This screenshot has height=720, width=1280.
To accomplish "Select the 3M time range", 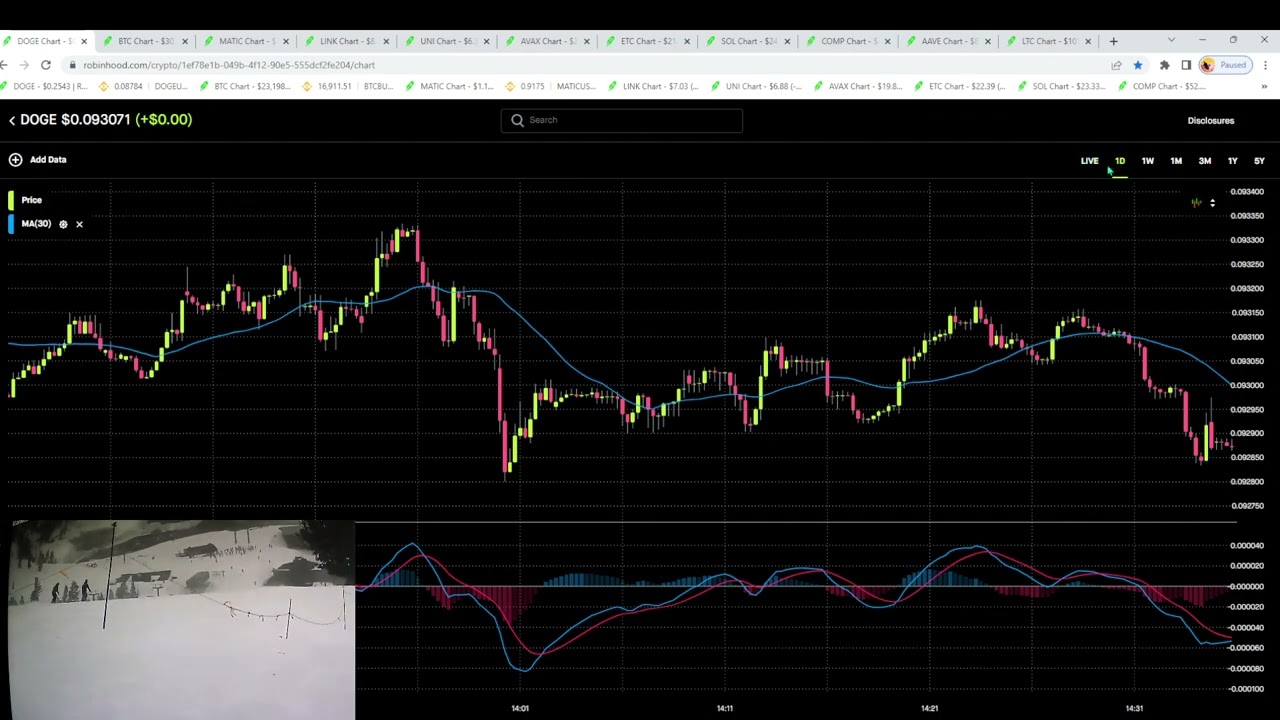I will pos(1205,161).
